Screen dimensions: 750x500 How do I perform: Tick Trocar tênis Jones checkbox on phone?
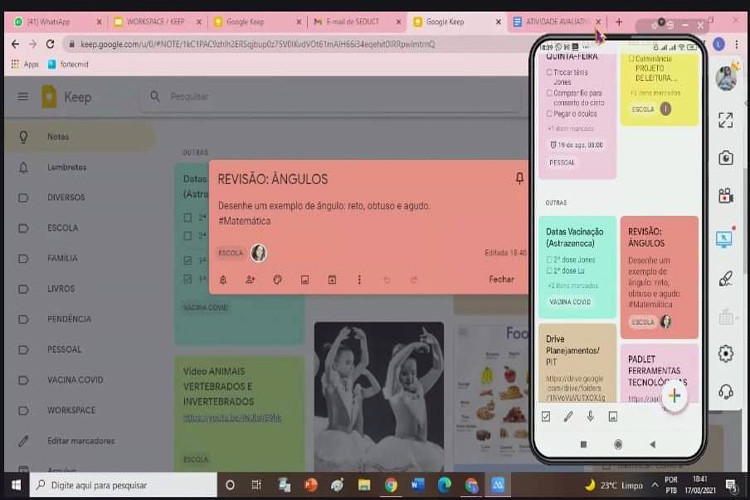[549, 73]
